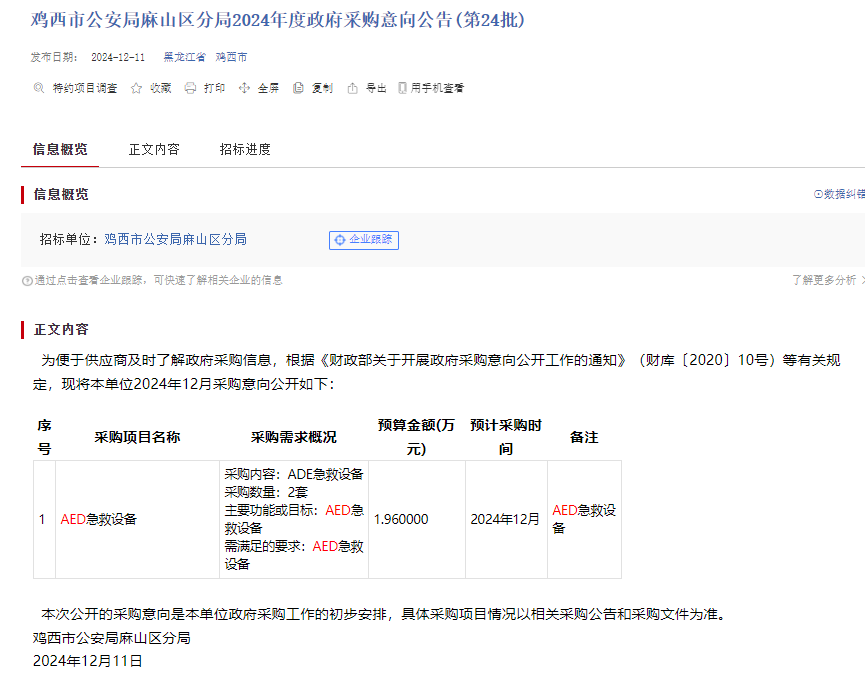Viewport: 865px width, 698px height.
Task: Click the 黑龙江省 province link
Action: pyautogui.click(x=185, y=58)
